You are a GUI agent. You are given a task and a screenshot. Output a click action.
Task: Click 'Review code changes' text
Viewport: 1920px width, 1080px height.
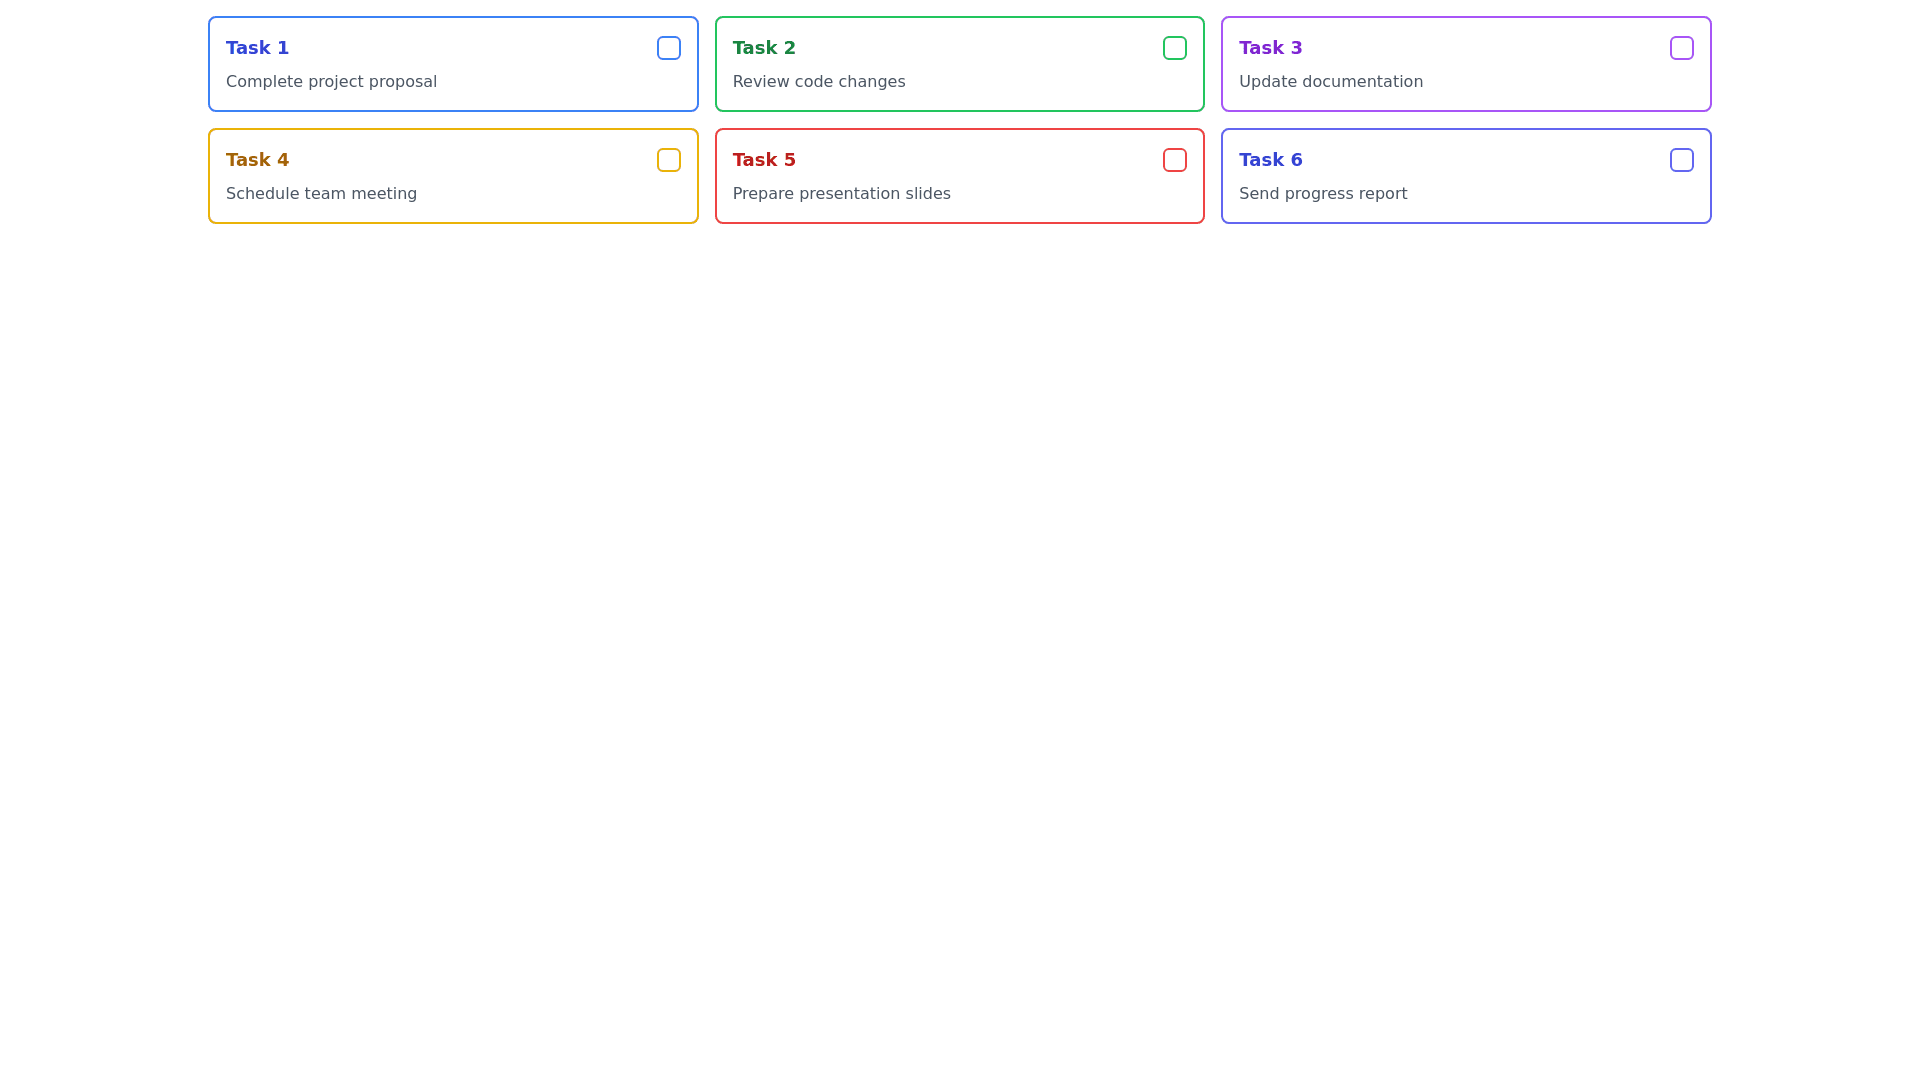pyautogui.click(x=818, y=82)
